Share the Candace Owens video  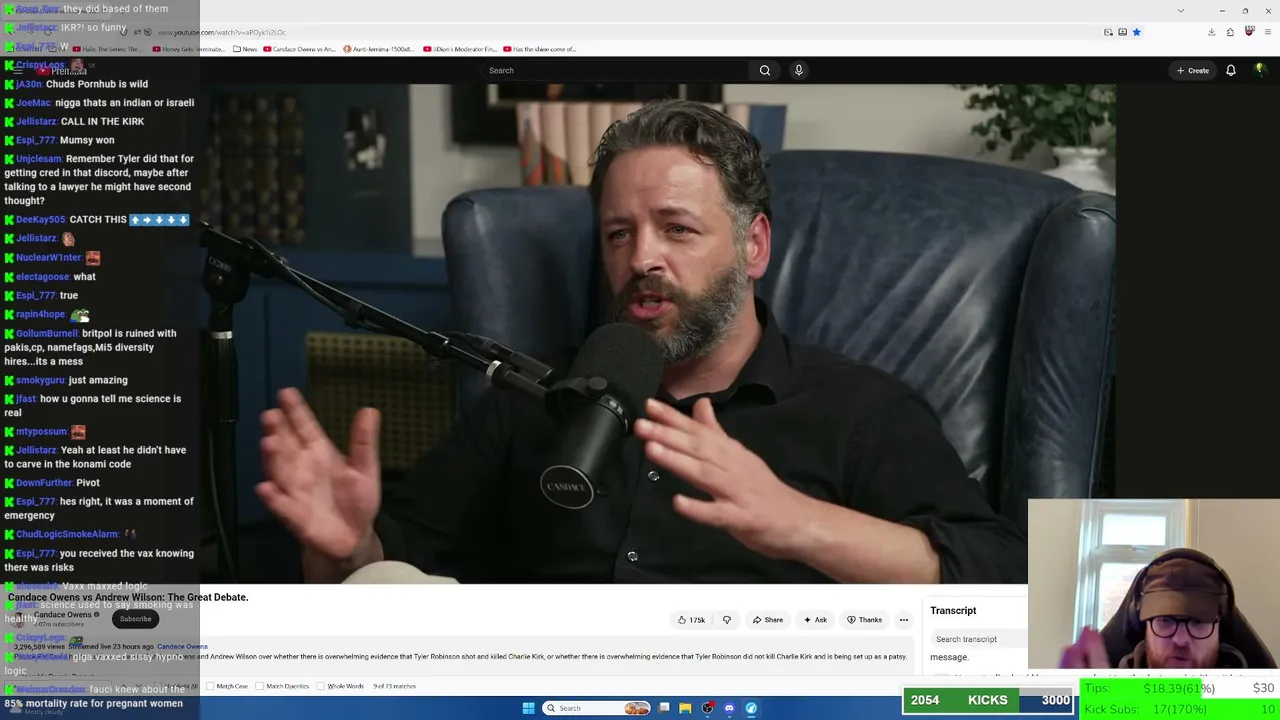point(768,620)
